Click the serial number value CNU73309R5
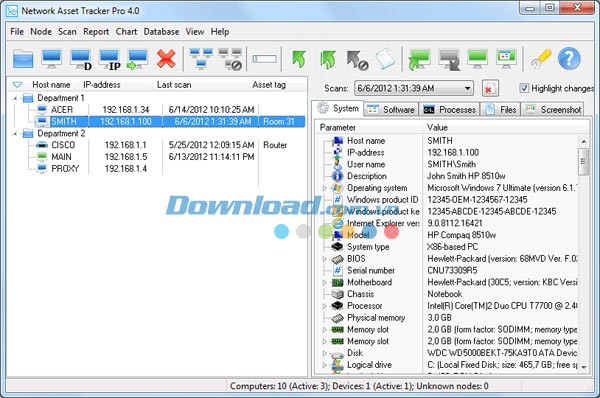The height and width of the screenshot is (398, 600). click(452, 271)
